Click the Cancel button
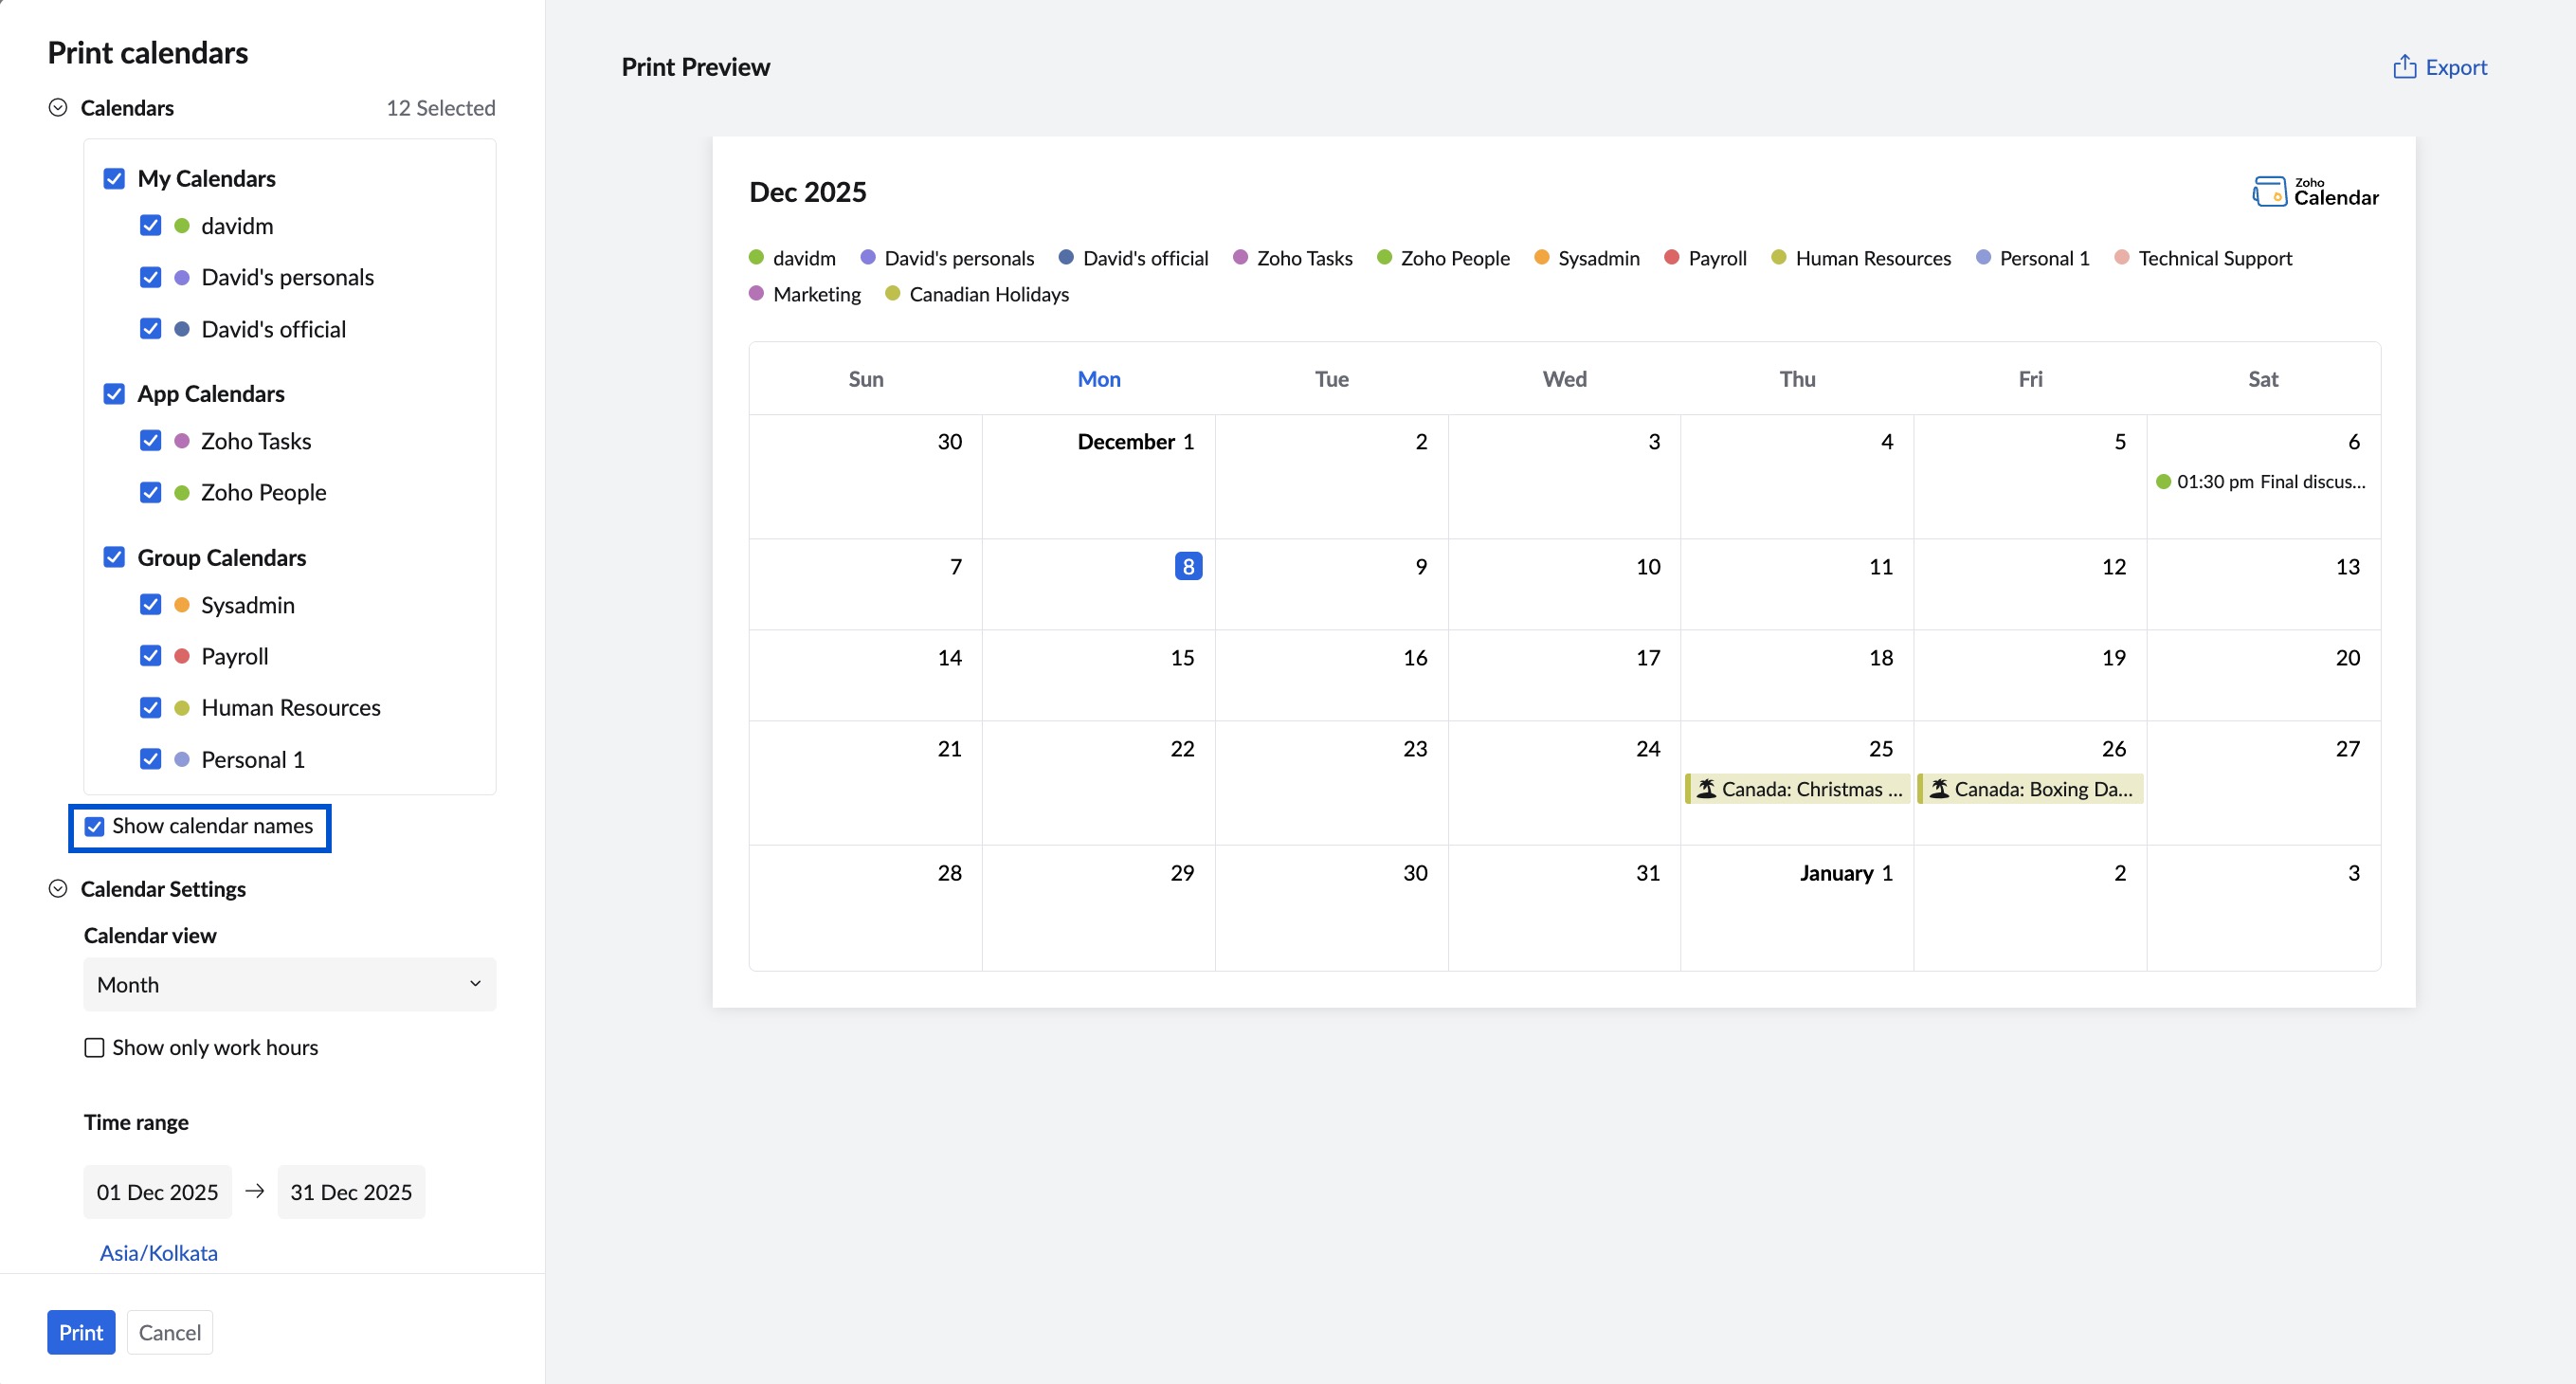 169,1332
